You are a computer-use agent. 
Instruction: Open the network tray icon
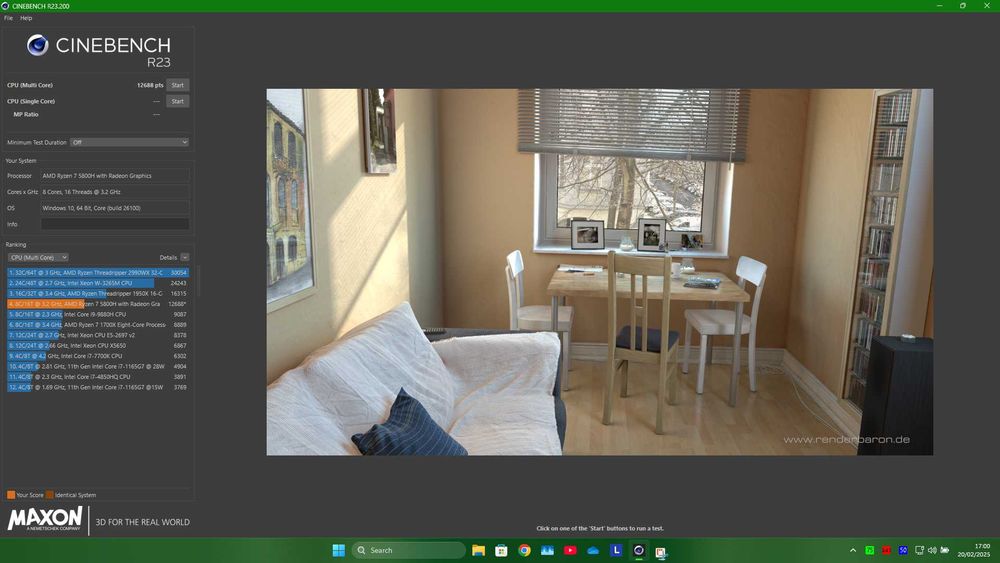919,550
